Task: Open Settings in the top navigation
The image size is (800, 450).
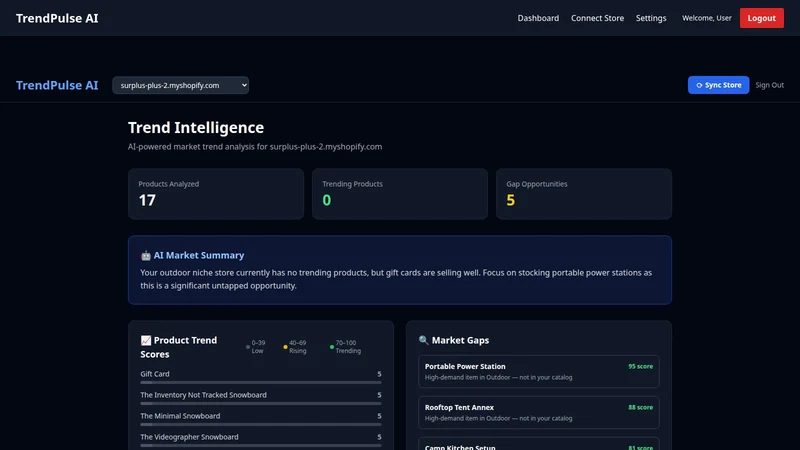Action: (x=651, y=18)
